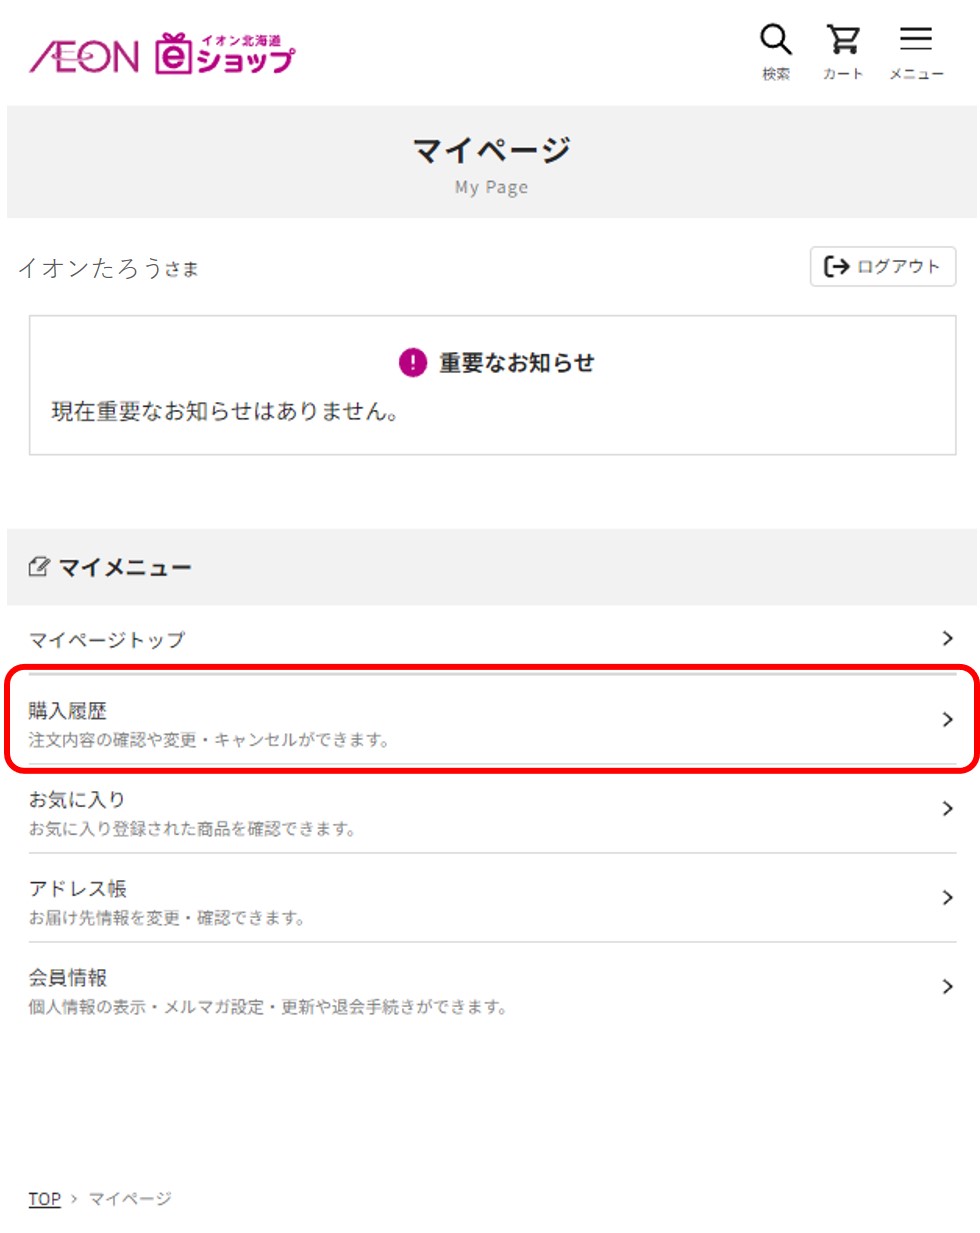The image size is (980, 1233).
Task: Open 購入履歴 menu item
Action: coord(492,720)
